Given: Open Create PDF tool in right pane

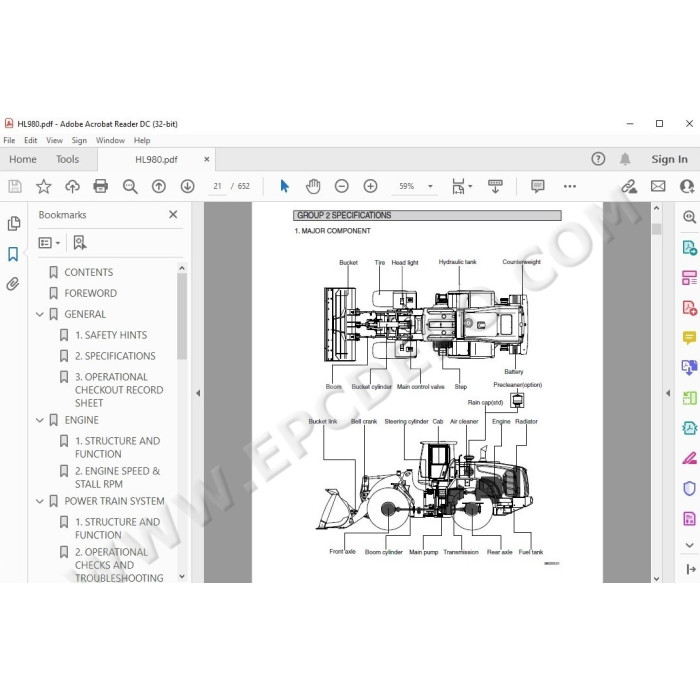Looking at the screenshot, I should 689,308.
